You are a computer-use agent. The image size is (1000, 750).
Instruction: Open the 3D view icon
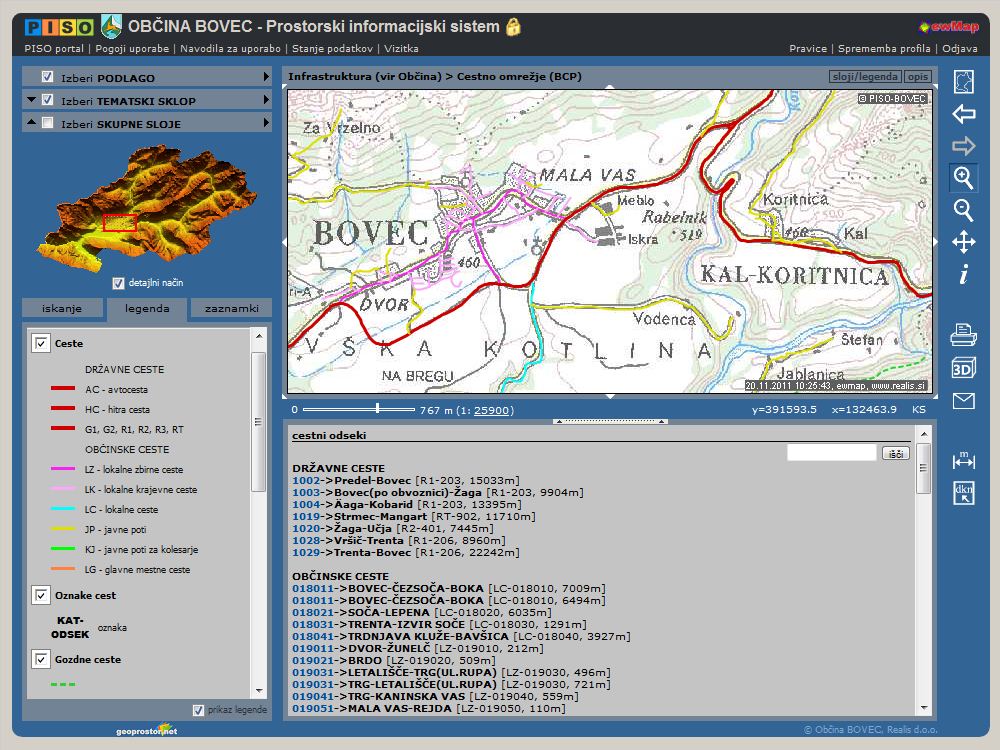963,368
